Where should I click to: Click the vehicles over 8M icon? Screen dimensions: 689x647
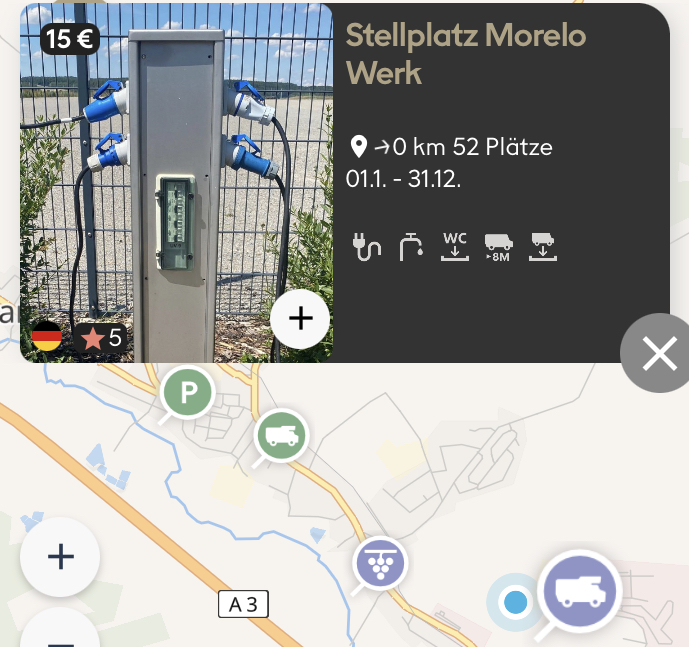click(x=499, y=248)
